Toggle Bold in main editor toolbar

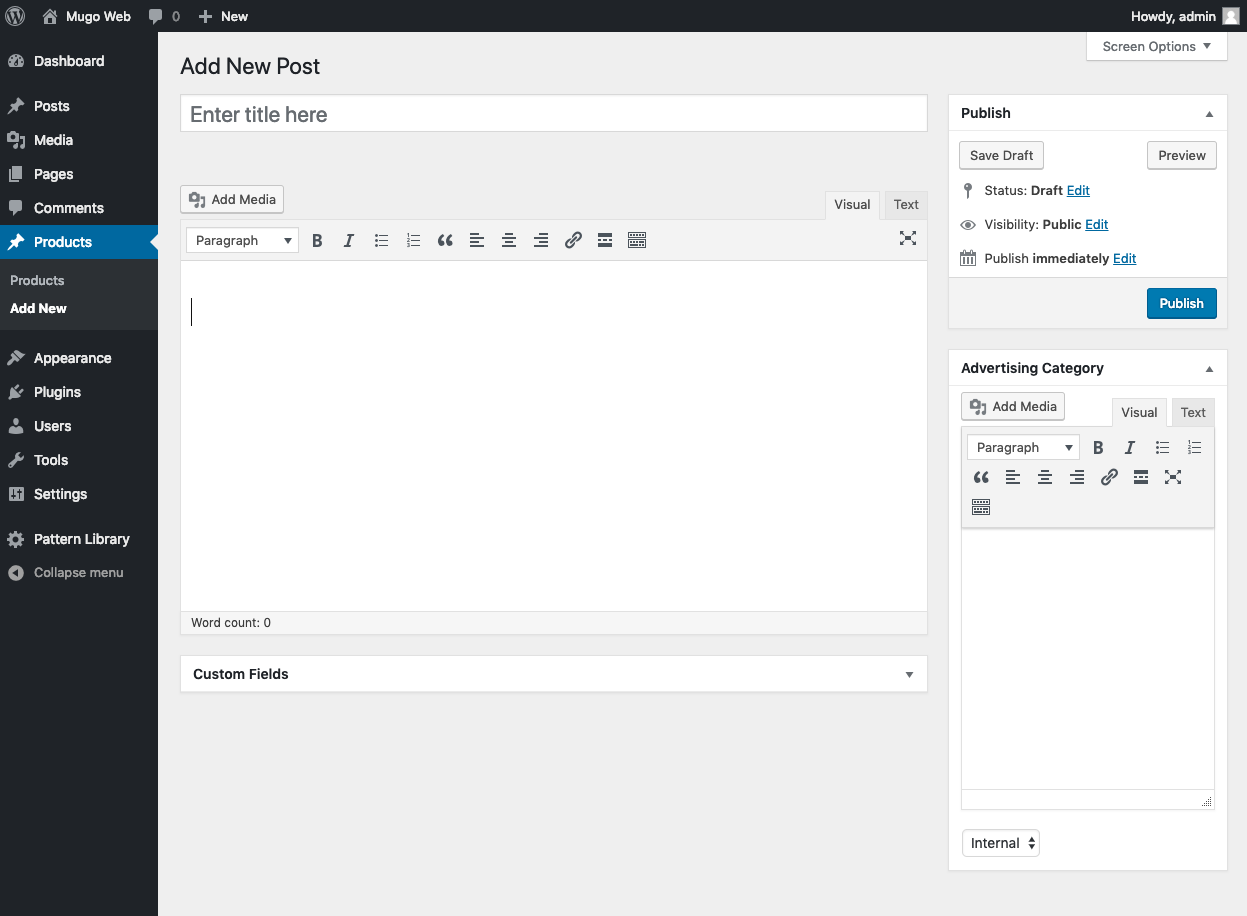[317, 240]
